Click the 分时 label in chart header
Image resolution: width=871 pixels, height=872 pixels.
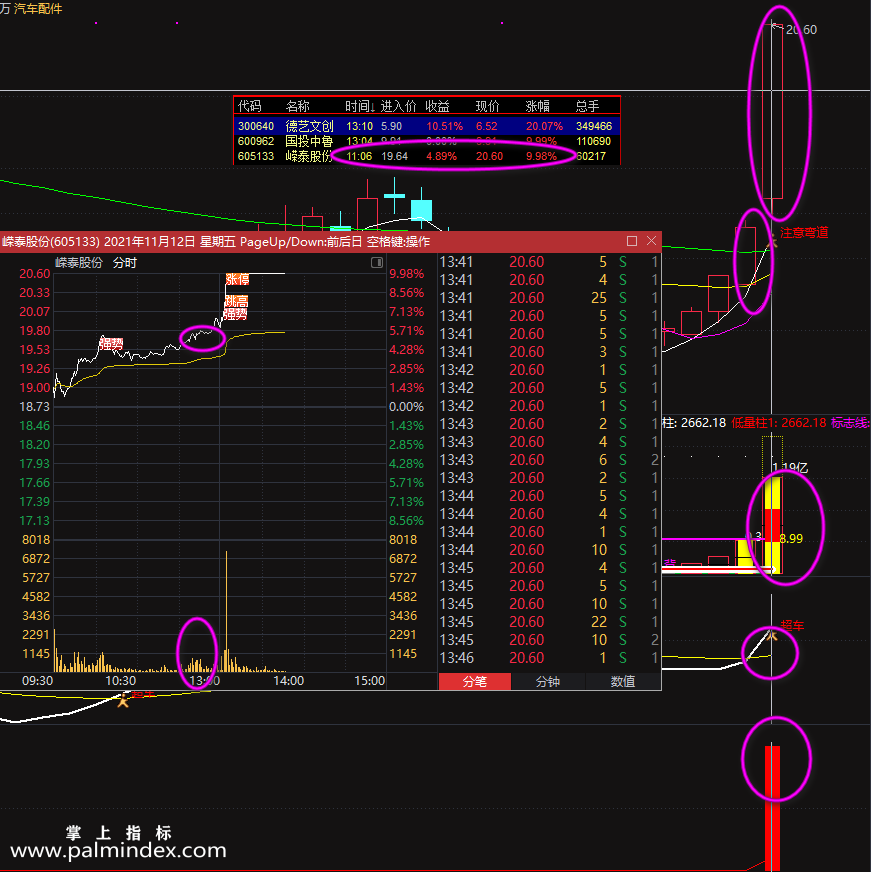click(125, 262)
